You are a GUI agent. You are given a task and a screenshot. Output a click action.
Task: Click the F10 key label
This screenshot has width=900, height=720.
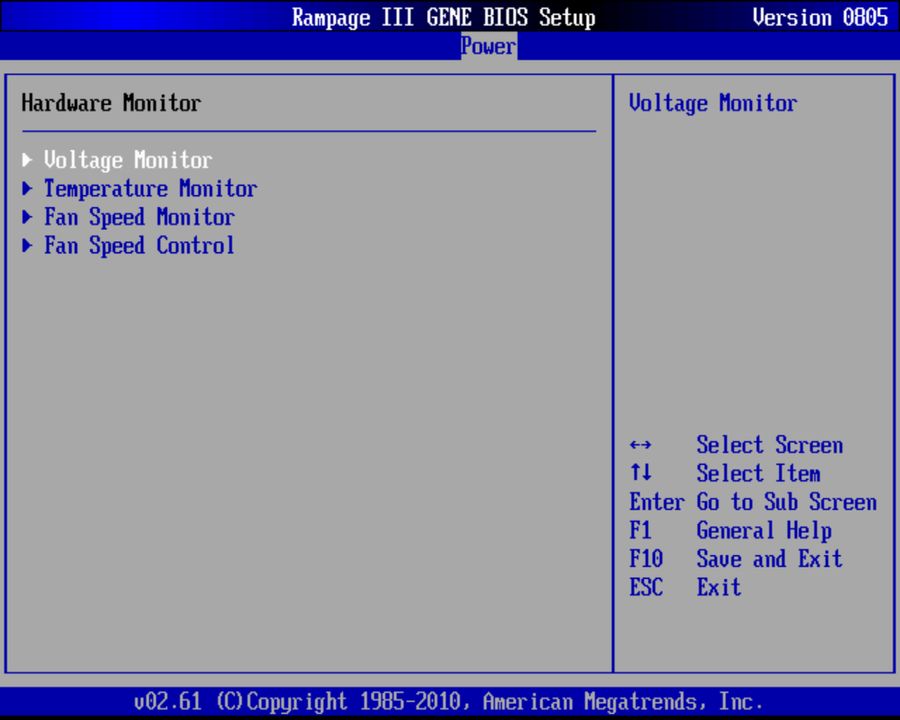click(x=646, y=559)
